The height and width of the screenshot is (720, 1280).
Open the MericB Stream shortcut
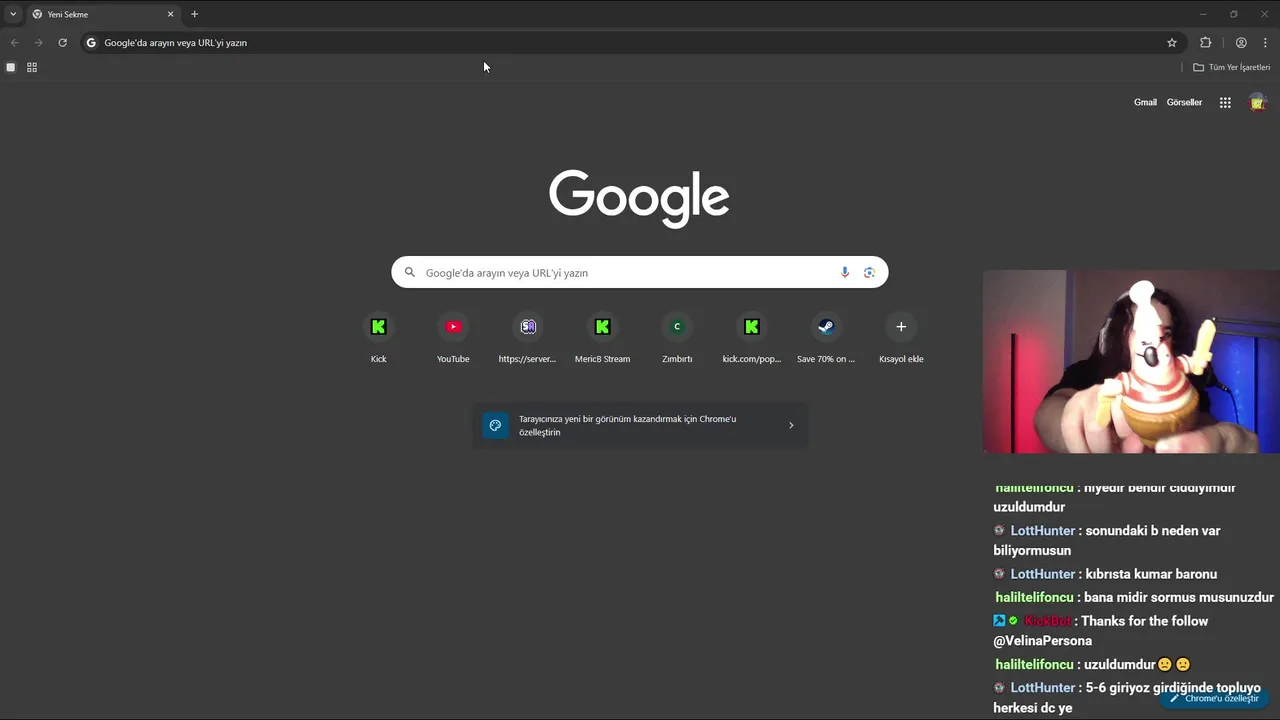[x=602, y=338]
